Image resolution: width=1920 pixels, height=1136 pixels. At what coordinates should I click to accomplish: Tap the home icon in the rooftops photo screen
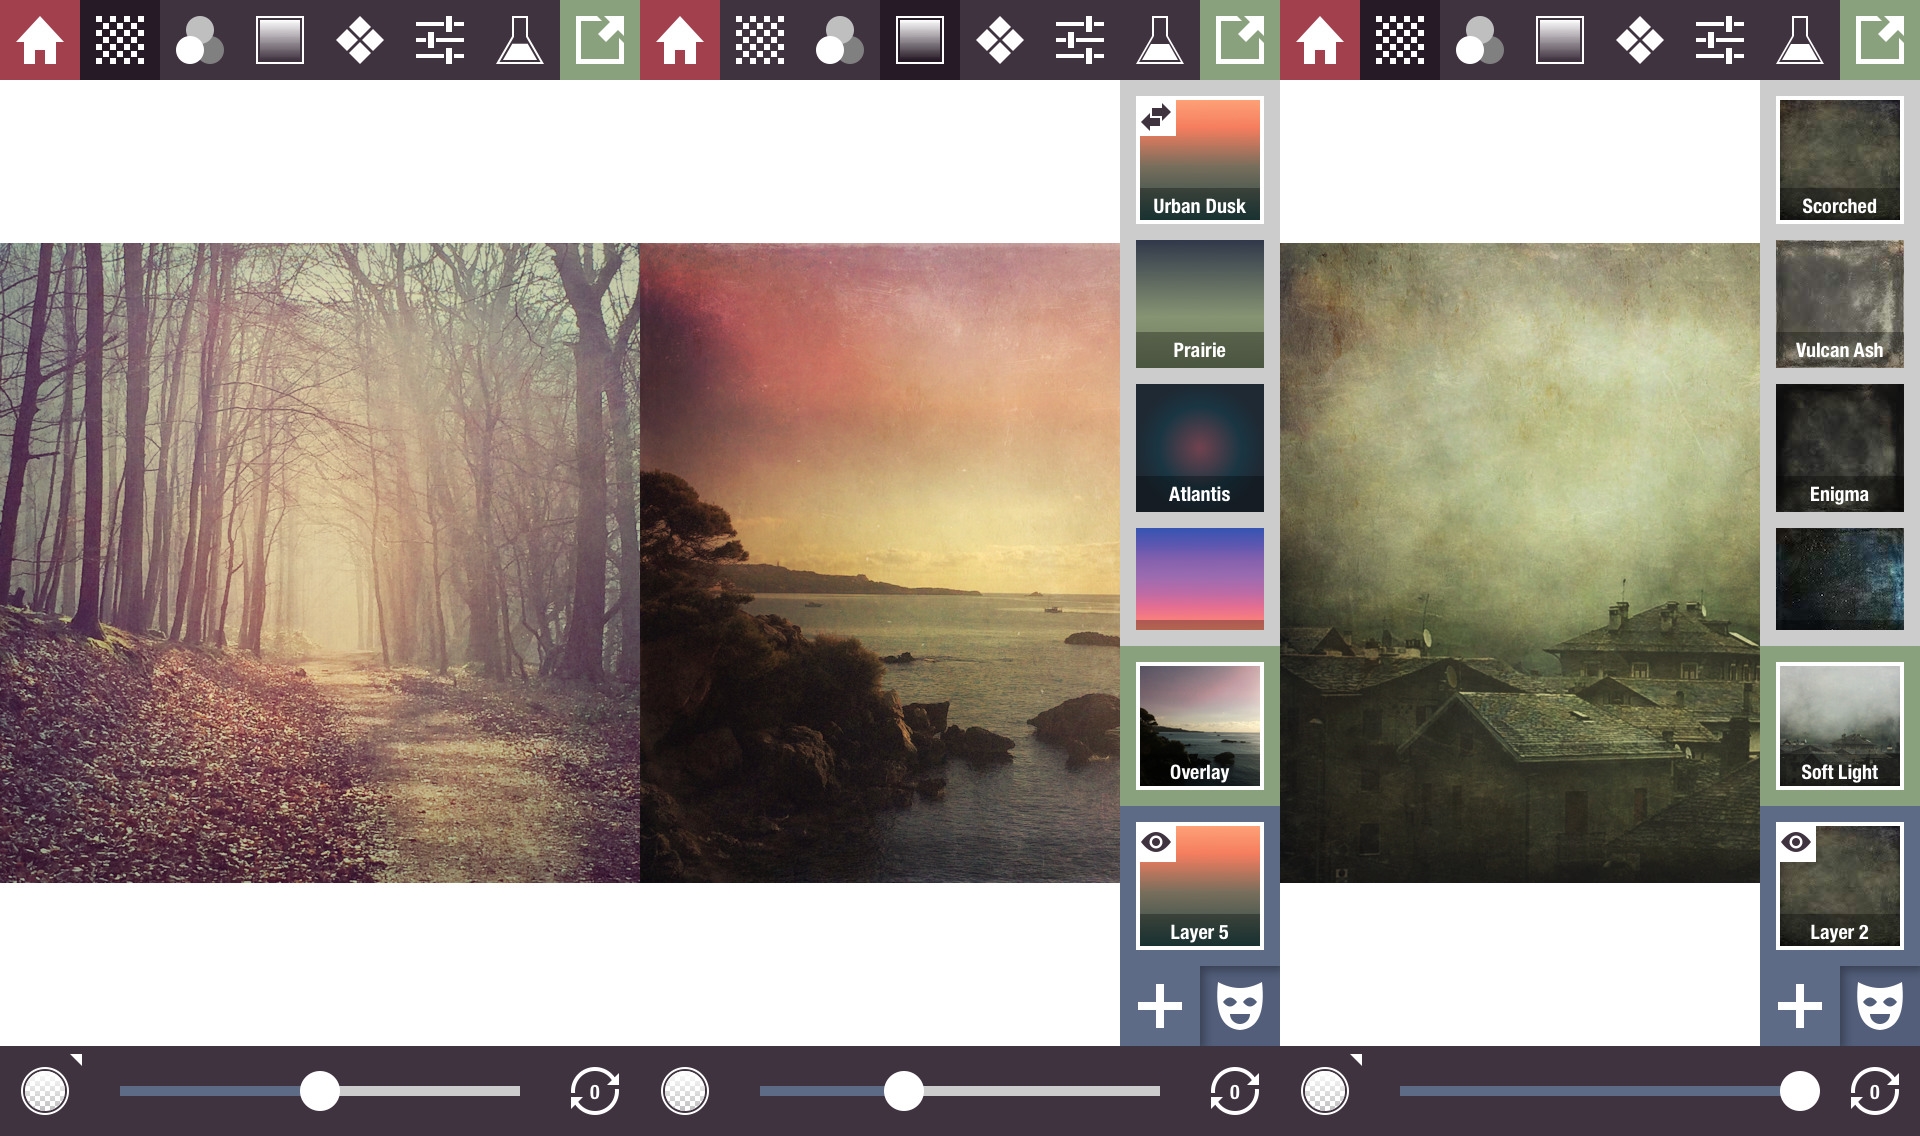(1320, 40)
